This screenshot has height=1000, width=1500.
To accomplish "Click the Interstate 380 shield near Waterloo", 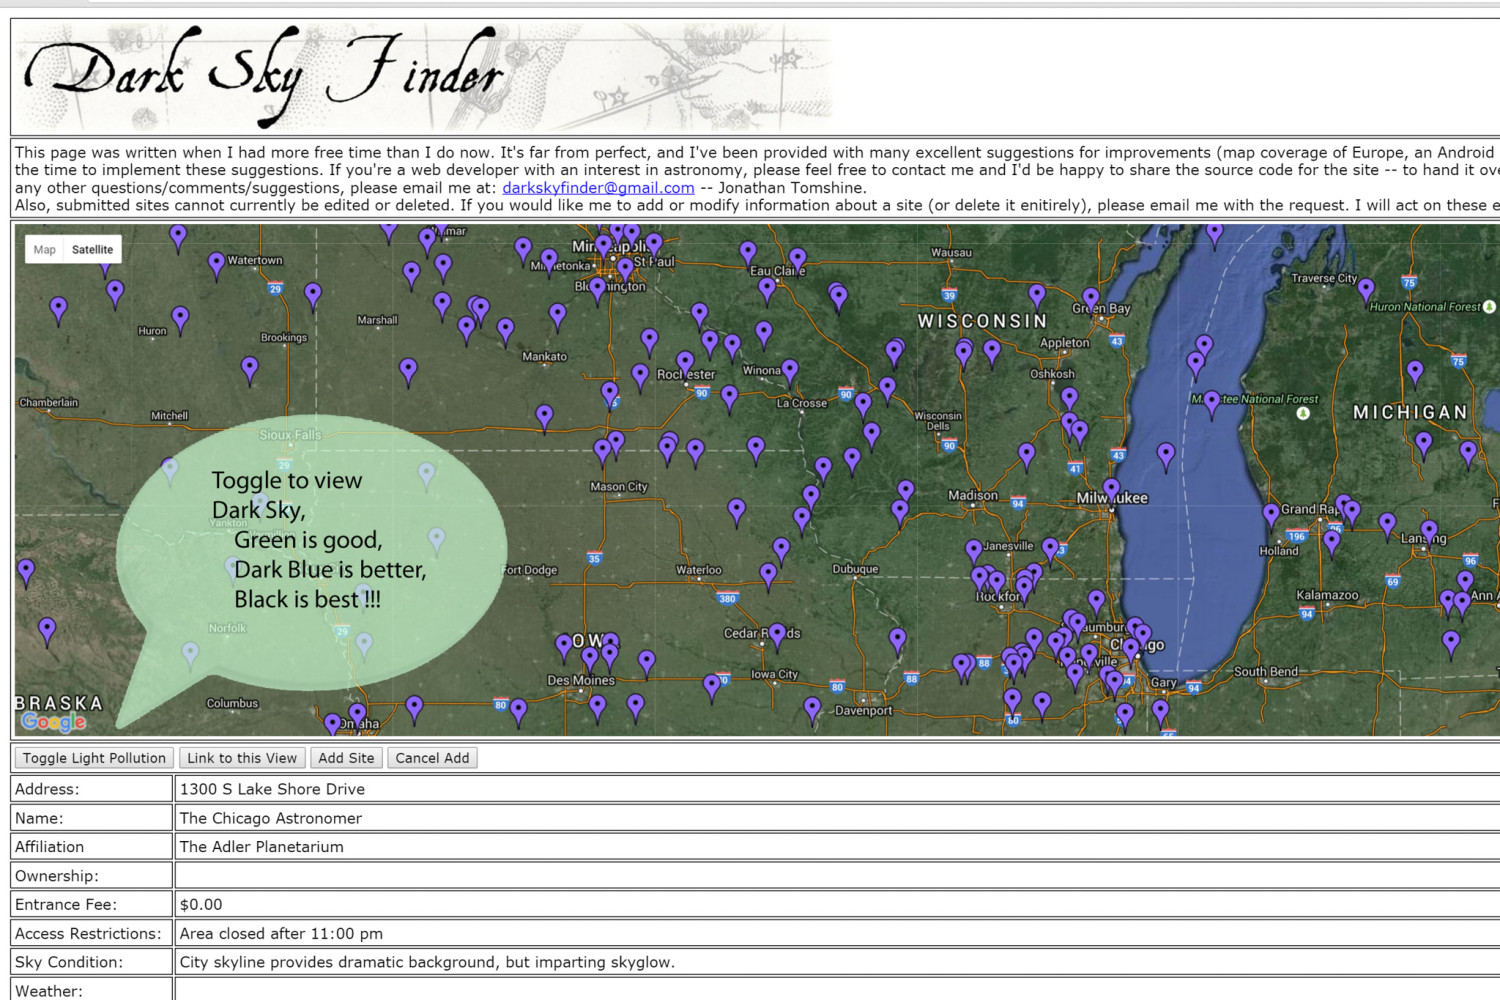I will coord(727,599).
